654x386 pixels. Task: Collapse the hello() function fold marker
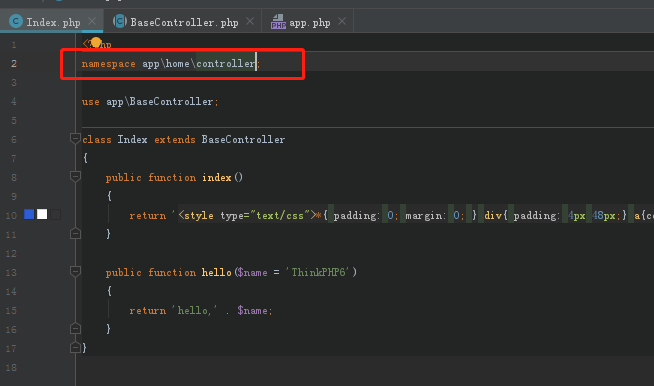75,272
